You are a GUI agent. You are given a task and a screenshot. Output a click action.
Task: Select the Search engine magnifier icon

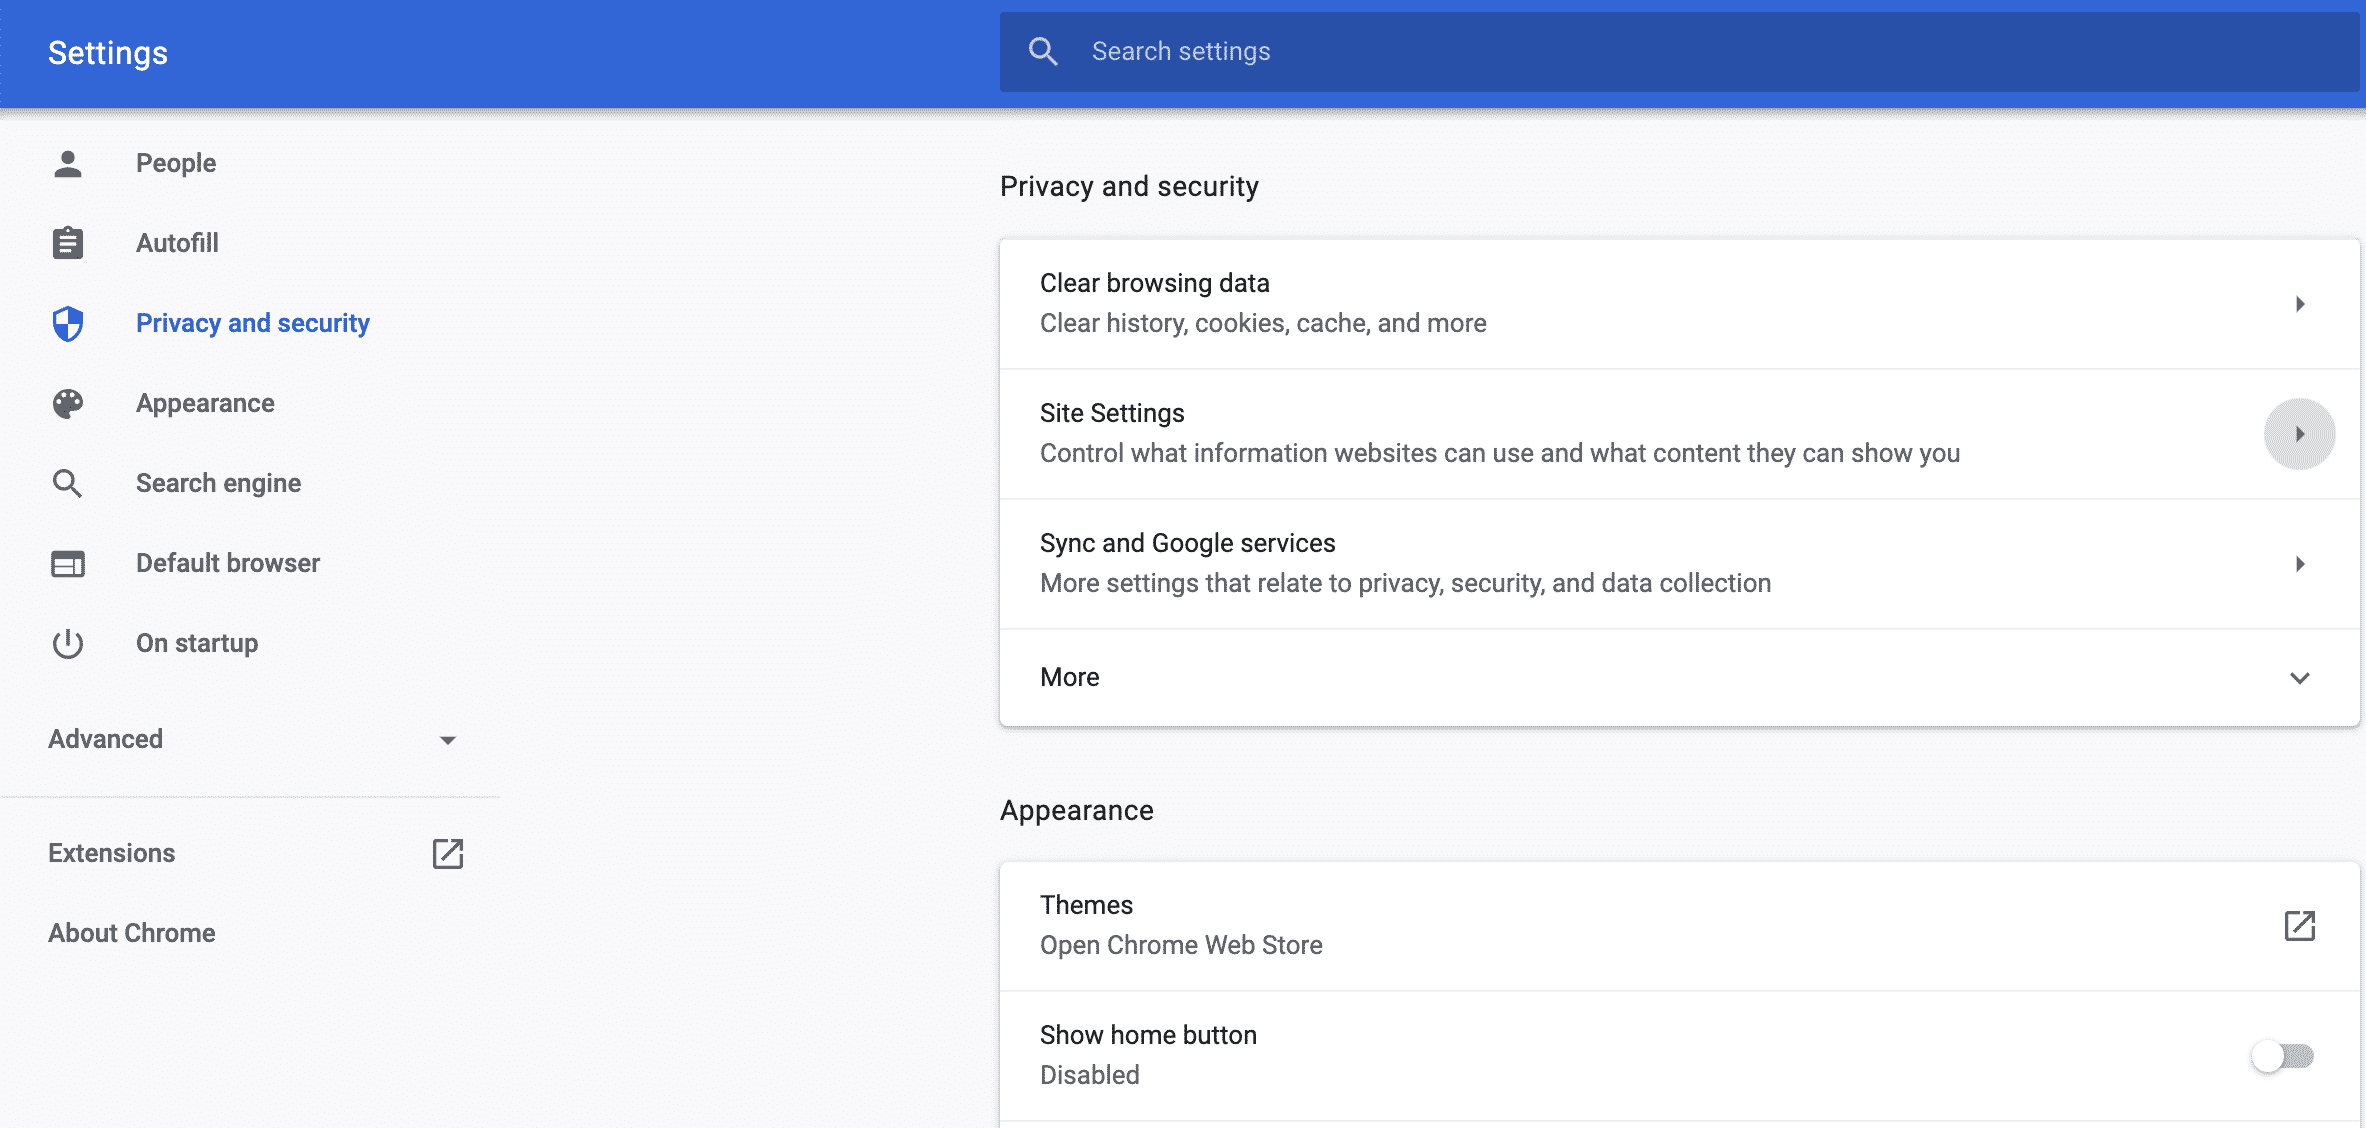(x=67, y=483)
